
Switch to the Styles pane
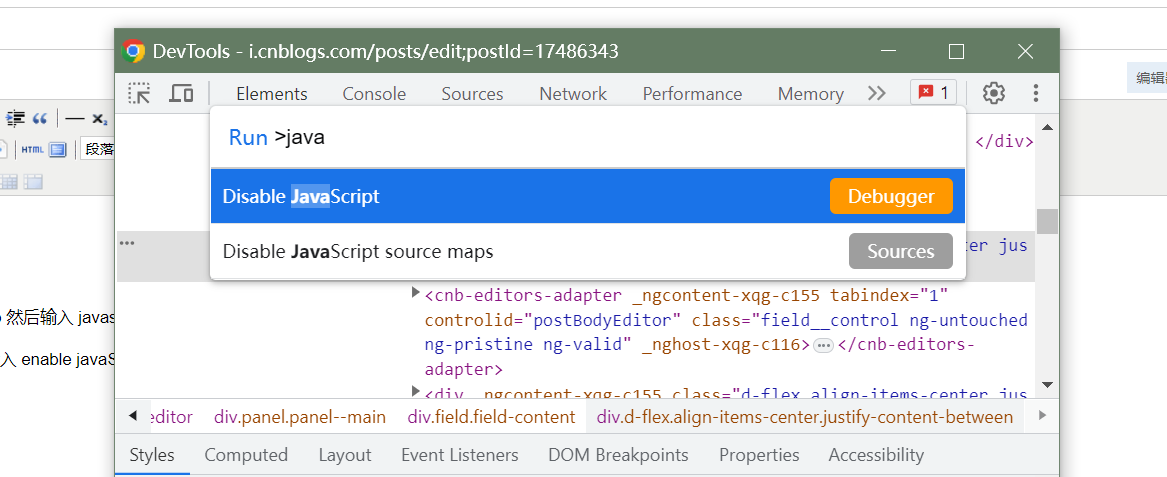[x=152, y=455]
